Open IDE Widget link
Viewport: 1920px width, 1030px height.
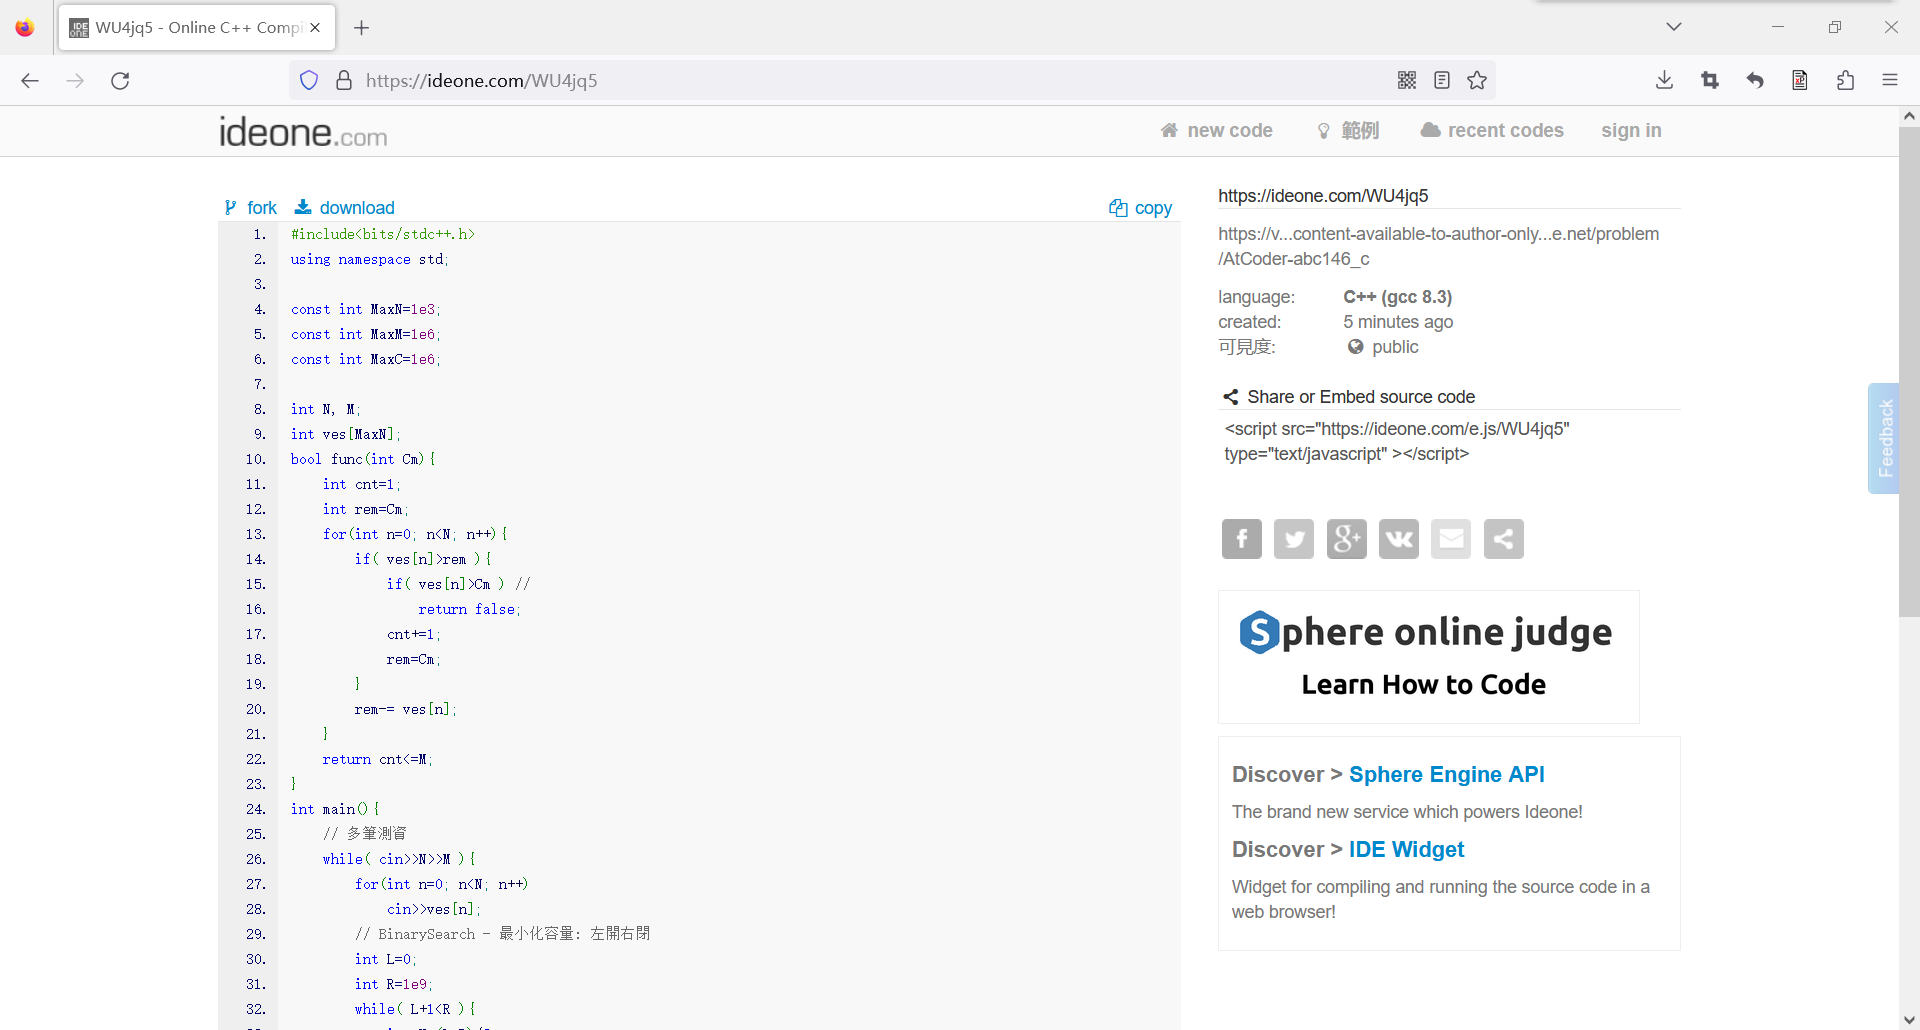click(1406, 850)
